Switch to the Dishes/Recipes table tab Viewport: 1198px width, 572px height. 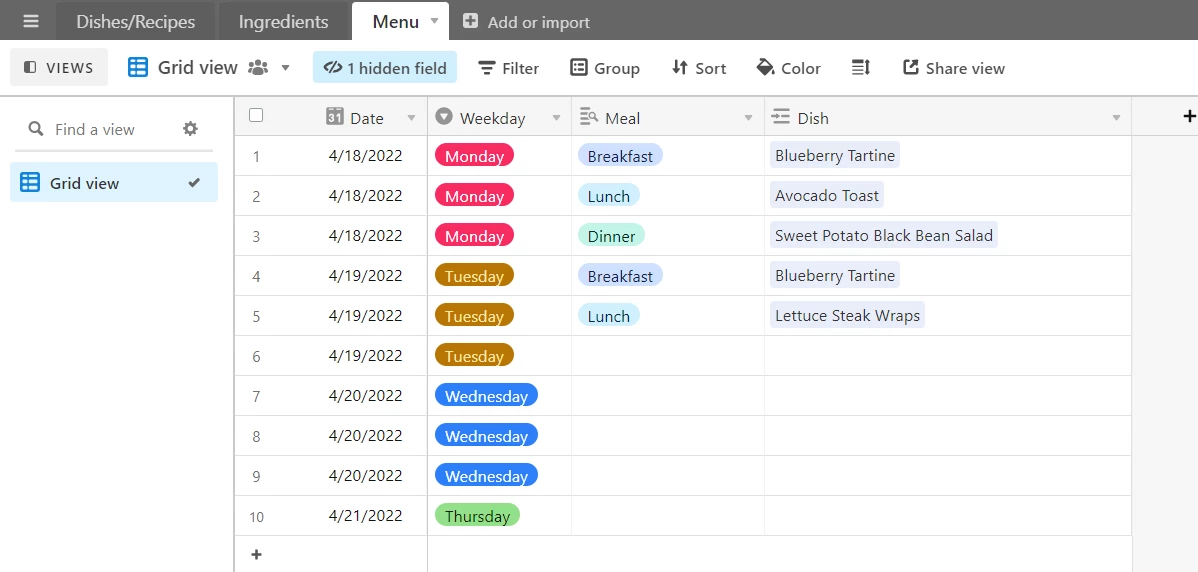point(135,22)
